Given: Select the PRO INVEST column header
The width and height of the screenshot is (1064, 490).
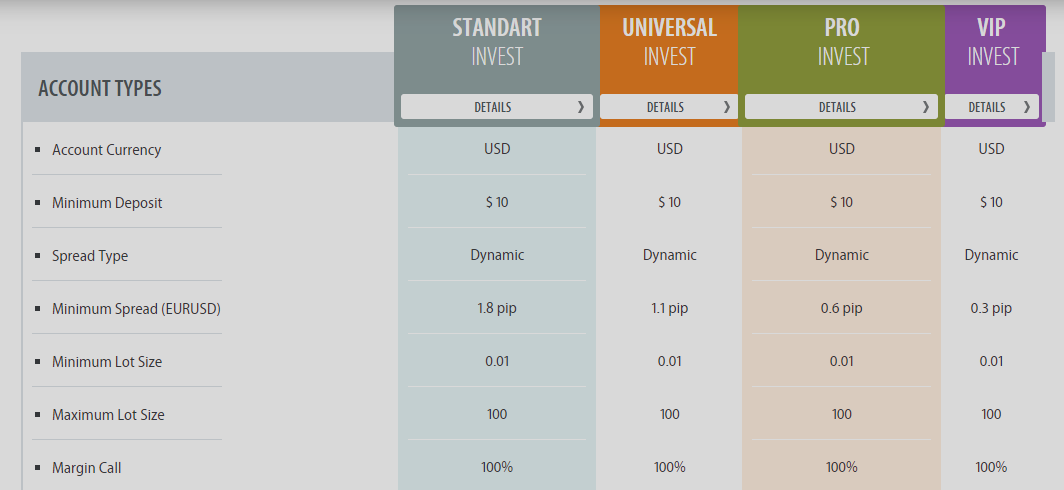Looking at the screenshot, I should tap(842, 41).
